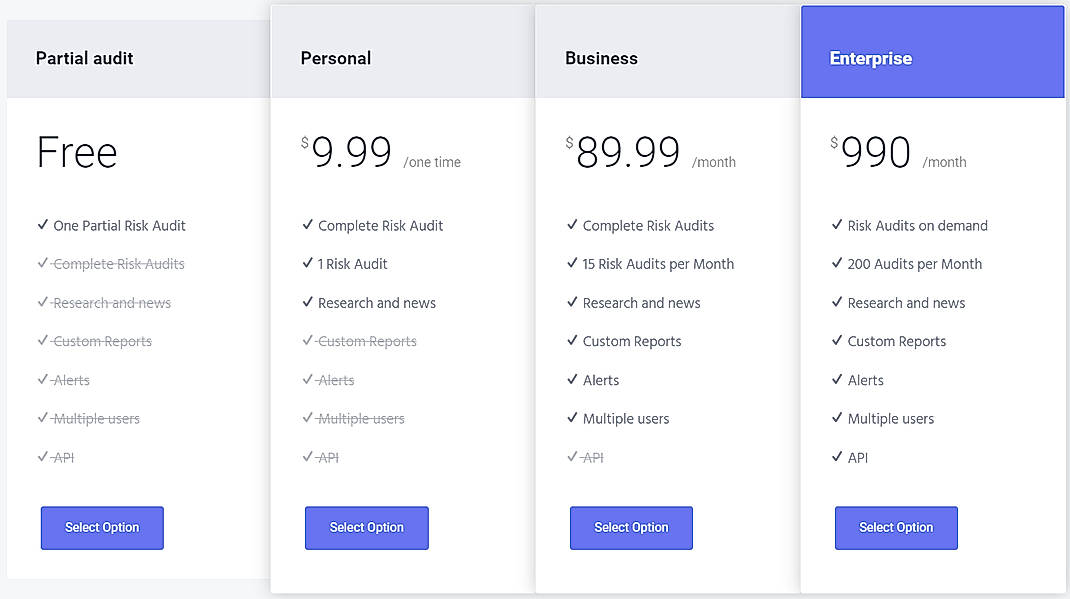Click Select Option under the Personal plan
This screenshot has width=1070, height=599.
coord(366,527)
